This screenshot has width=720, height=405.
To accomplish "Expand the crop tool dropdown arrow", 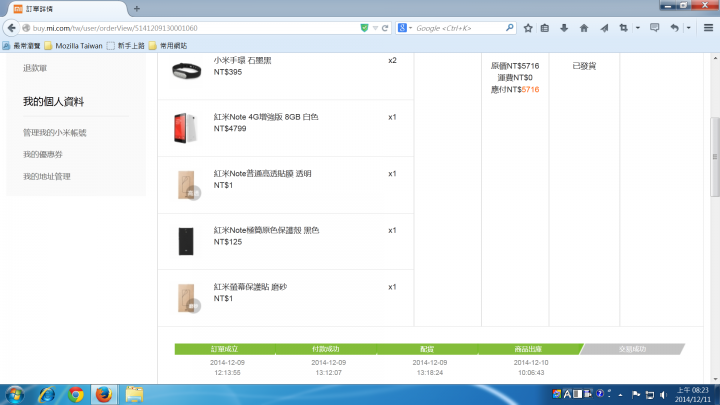I will click(637, 28).
